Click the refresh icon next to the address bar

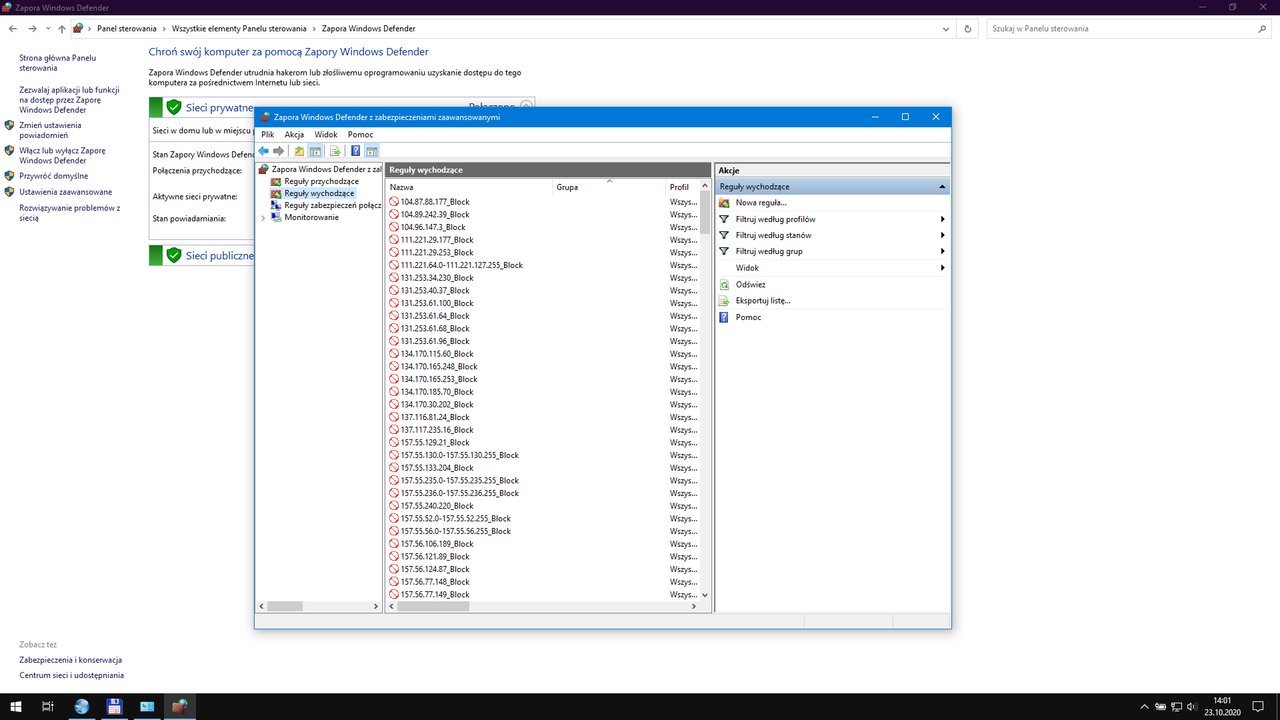point(968,29)
